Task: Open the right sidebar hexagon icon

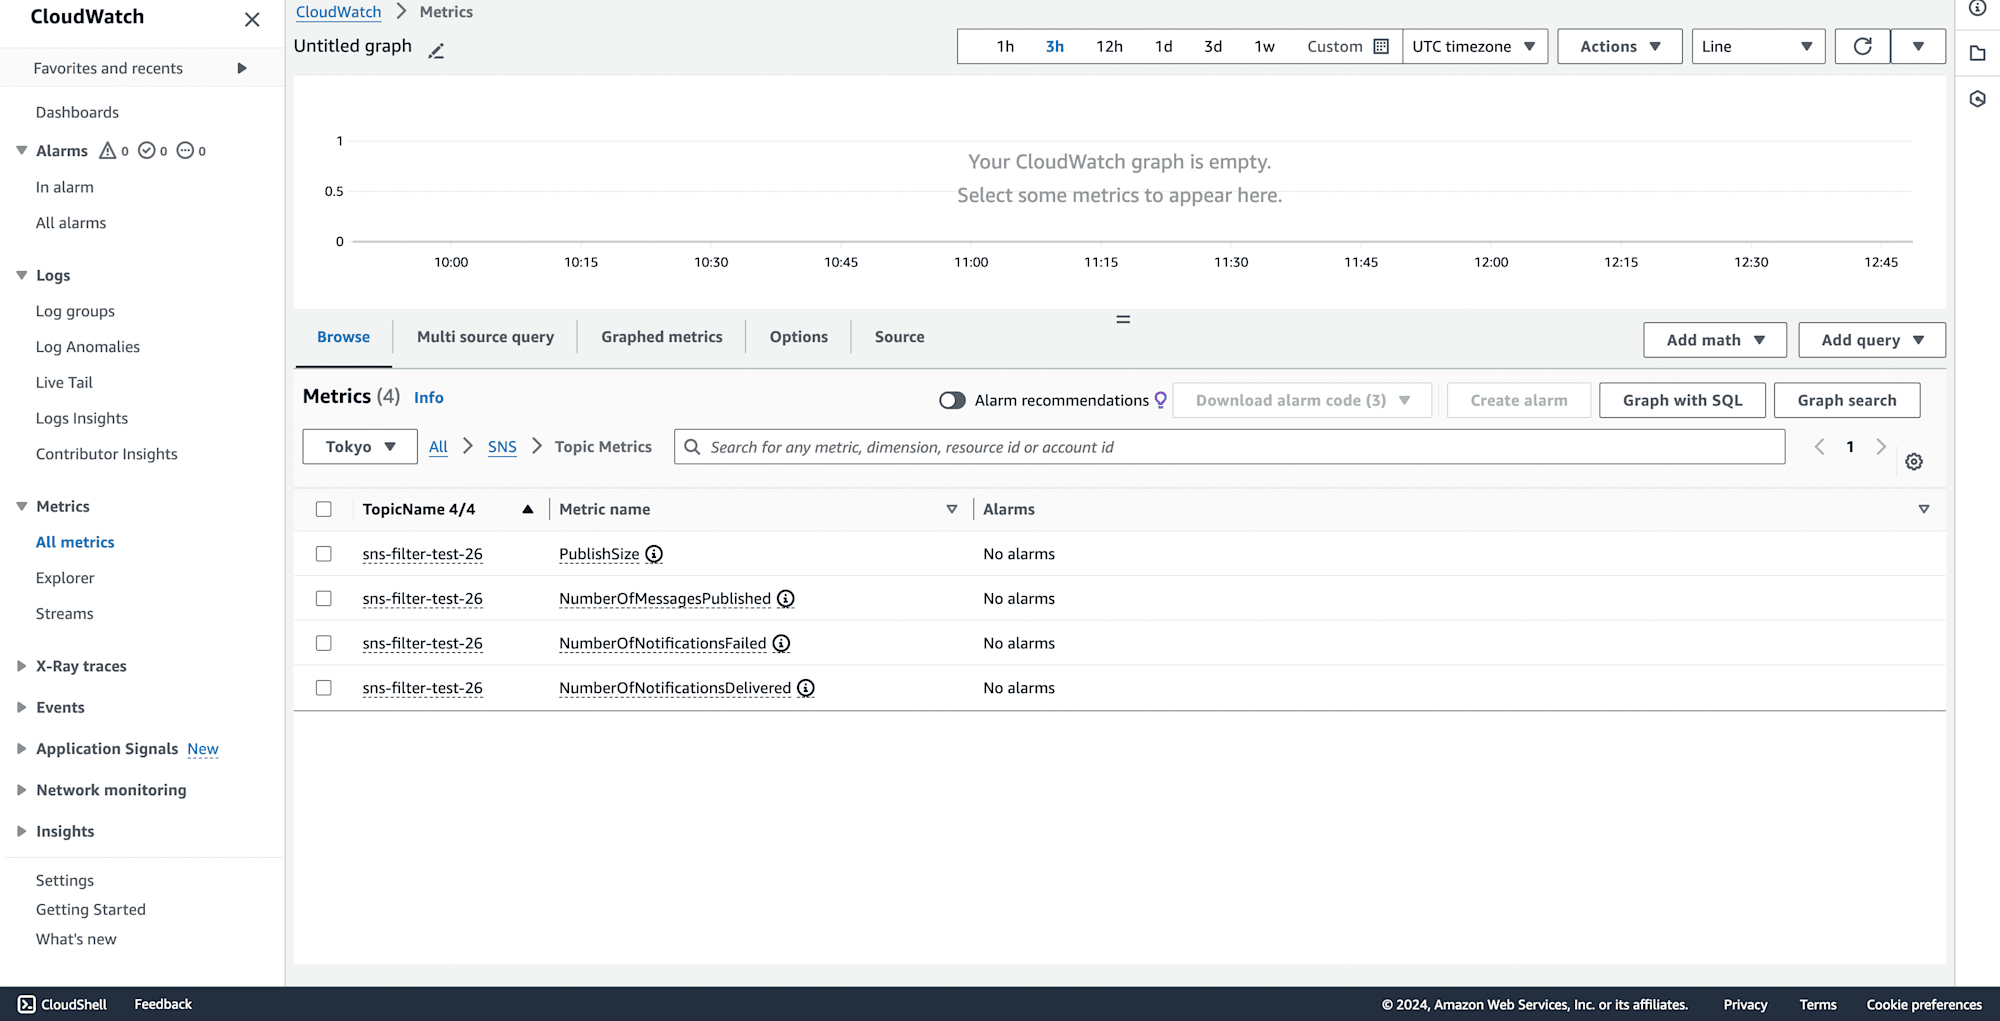Action: pos(1977,99)
